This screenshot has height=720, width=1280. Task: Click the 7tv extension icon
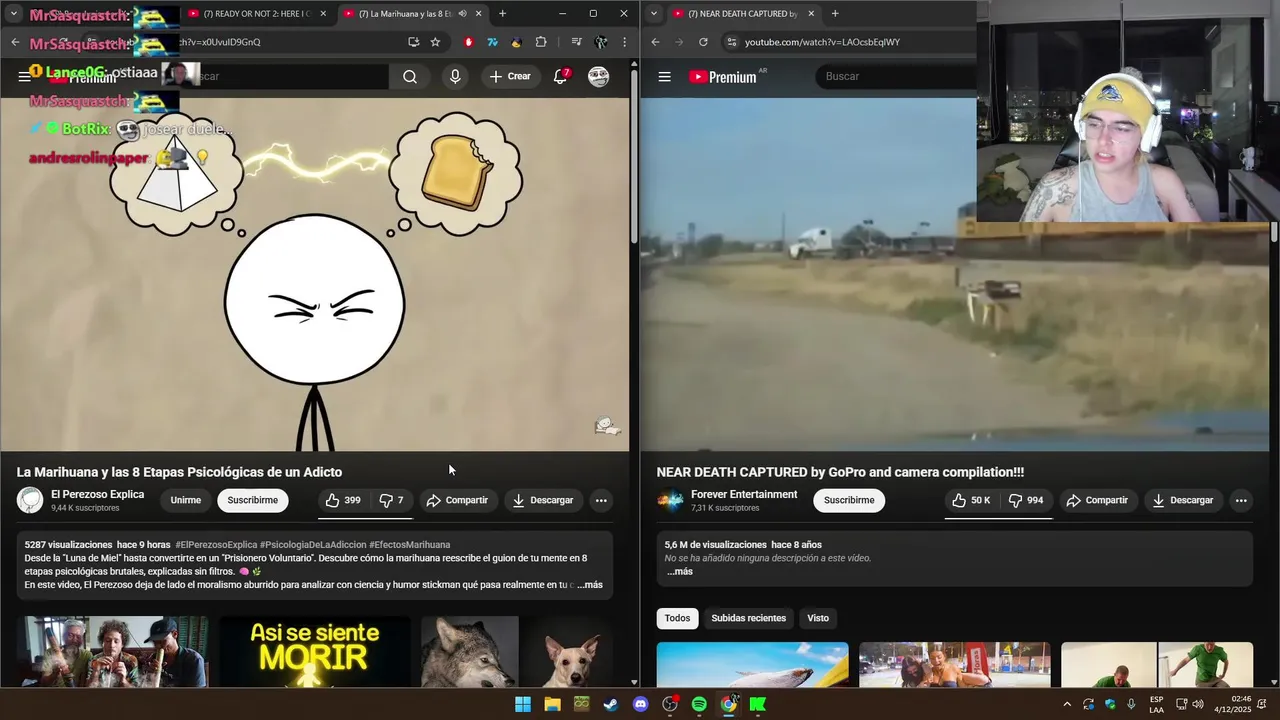click(x=492, y=42)
